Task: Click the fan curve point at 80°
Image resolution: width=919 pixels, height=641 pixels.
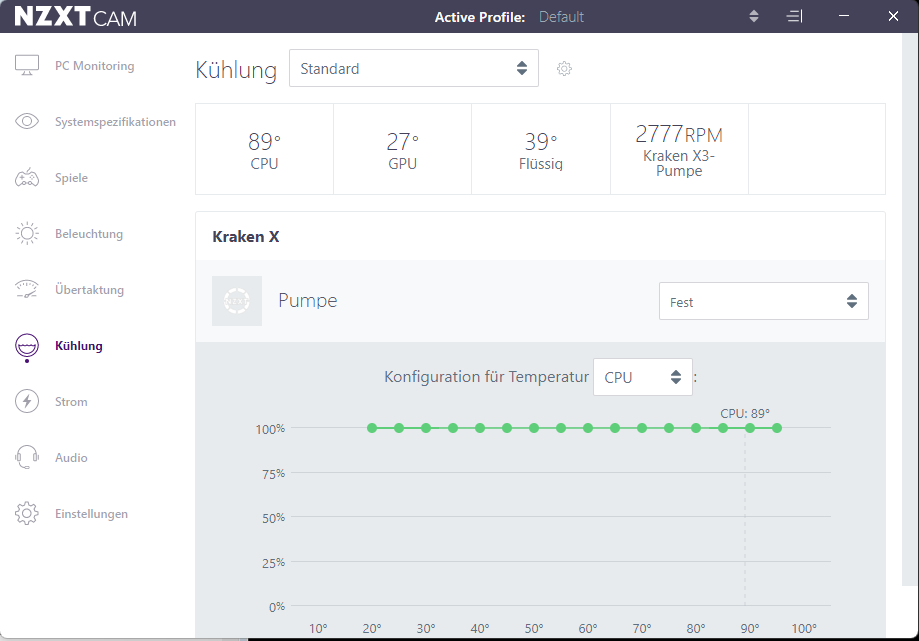Action: (x=696, y=428)
